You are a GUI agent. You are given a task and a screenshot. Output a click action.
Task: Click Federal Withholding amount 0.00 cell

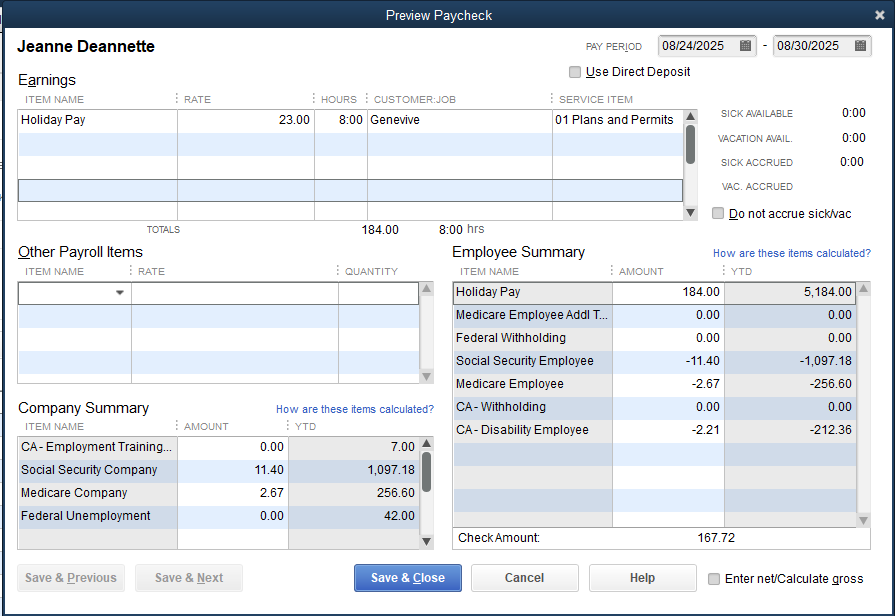pyautogui.click(x=668, y=338)
